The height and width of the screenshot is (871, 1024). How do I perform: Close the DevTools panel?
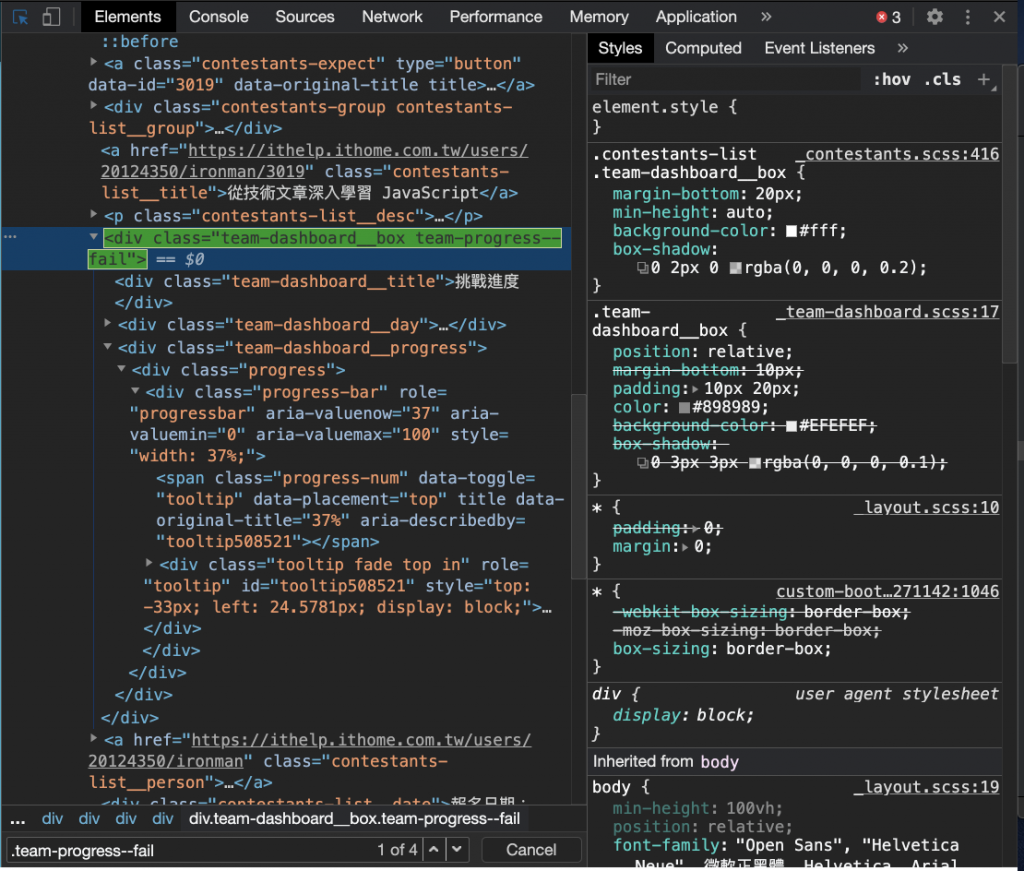999,17
